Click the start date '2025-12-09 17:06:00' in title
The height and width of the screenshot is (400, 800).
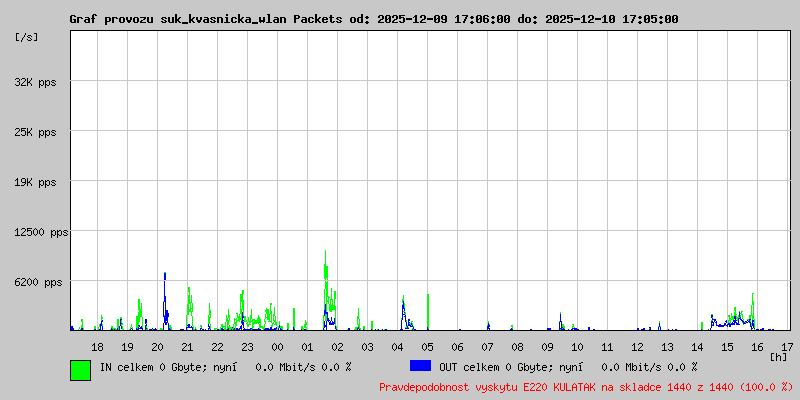pyautogui.click(x=443, y=19)
